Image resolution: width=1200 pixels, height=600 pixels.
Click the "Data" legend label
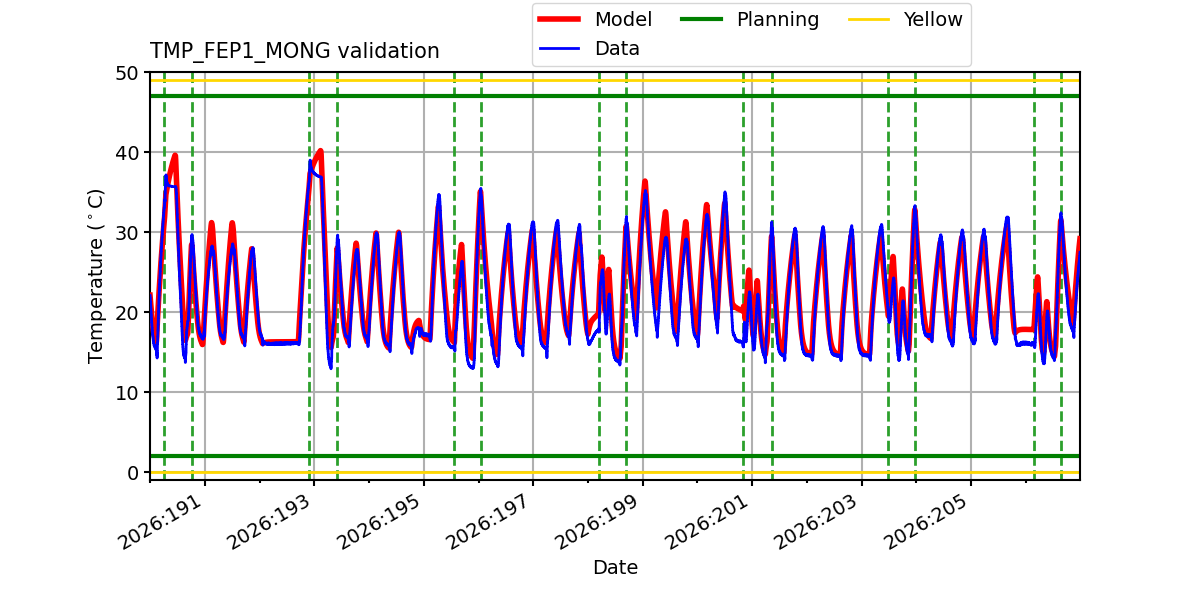tap(617, 48)
